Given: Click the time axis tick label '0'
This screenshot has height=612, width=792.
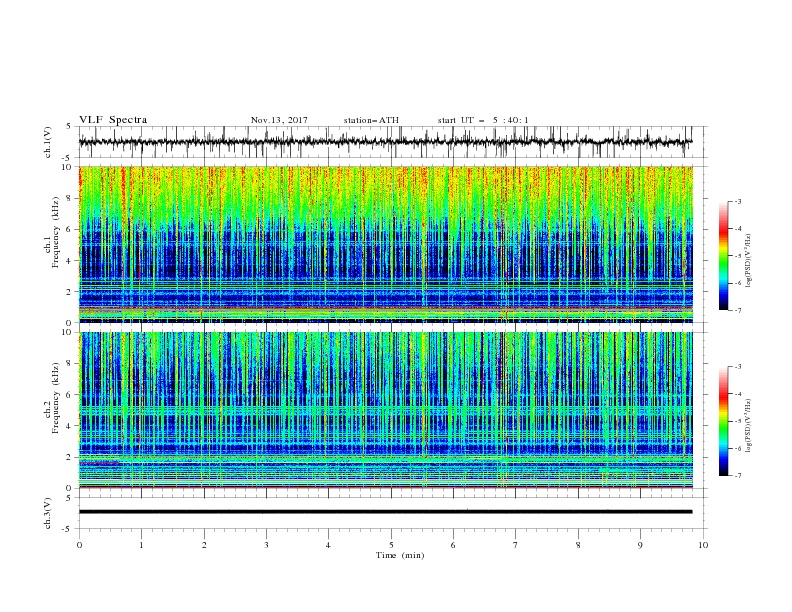Looking at the screenshot, I should tap(79, 545).
